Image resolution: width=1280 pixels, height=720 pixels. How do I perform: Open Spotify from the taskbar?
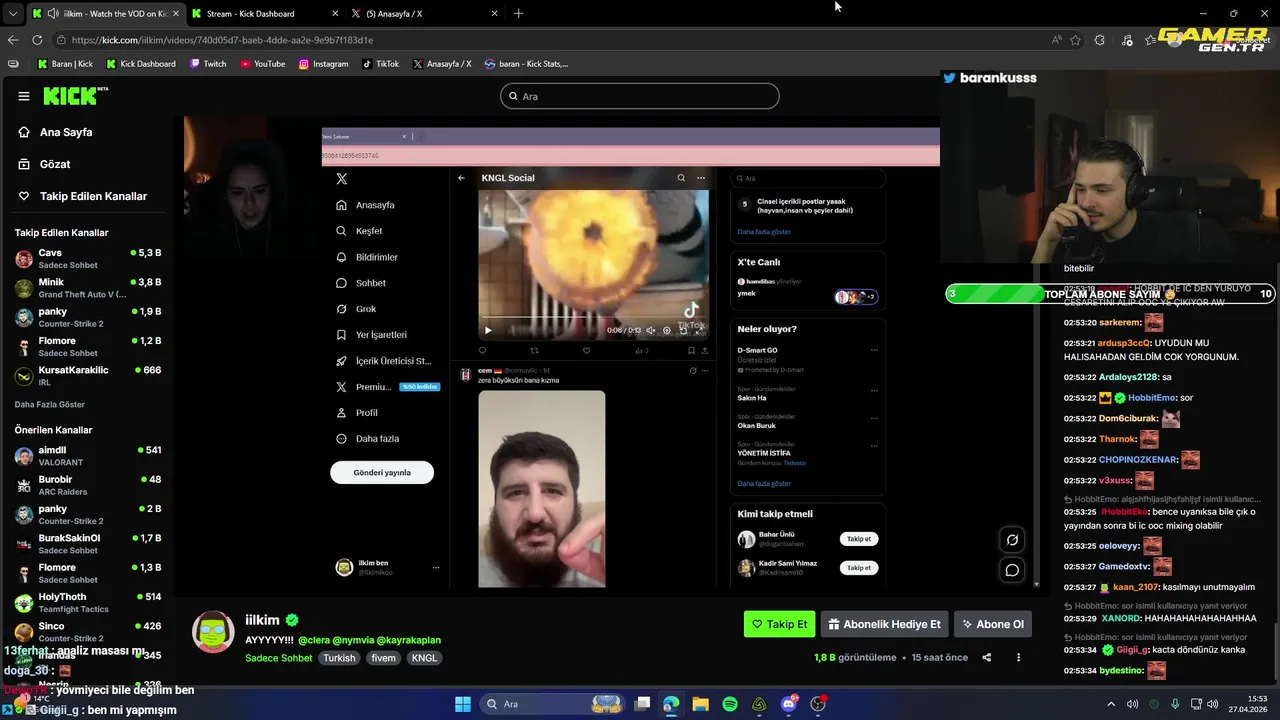click(x=730, y=704)
